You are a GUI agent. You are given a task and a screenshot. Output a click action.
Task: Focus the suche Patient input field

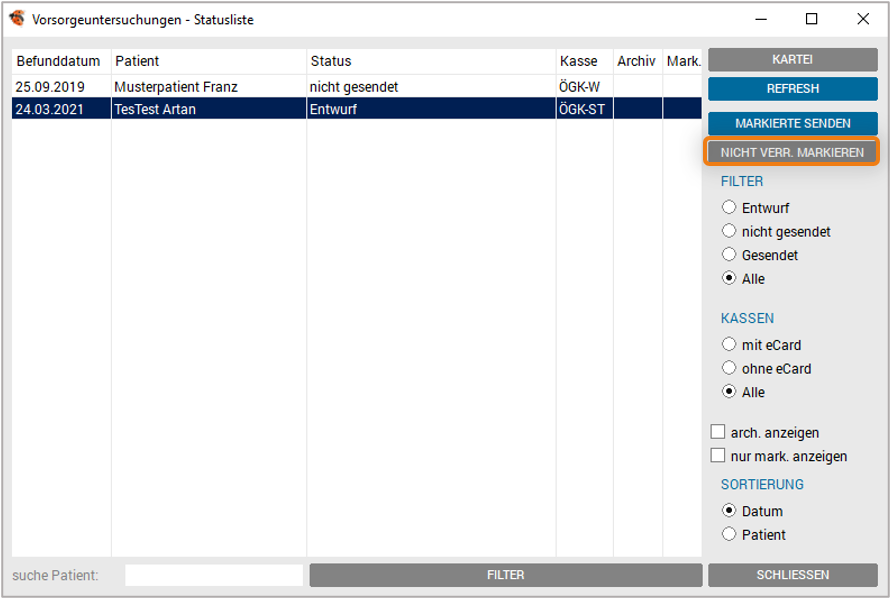214,575
